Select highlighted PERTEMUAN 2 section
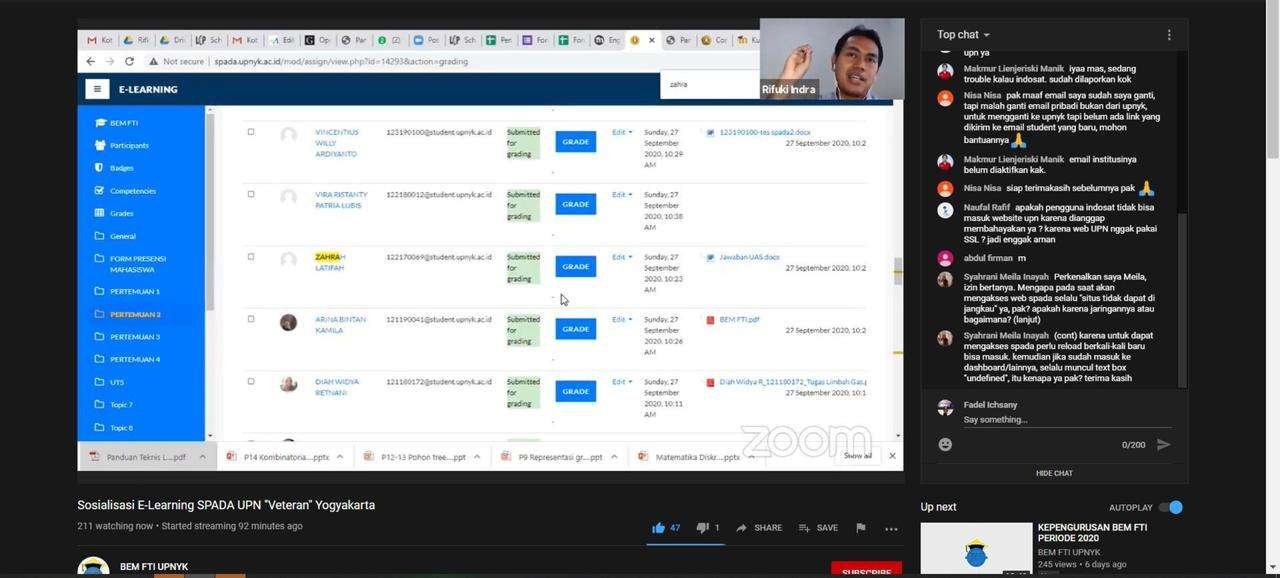This screenshot has height=578, width=1280. click(x=135, y=314)
